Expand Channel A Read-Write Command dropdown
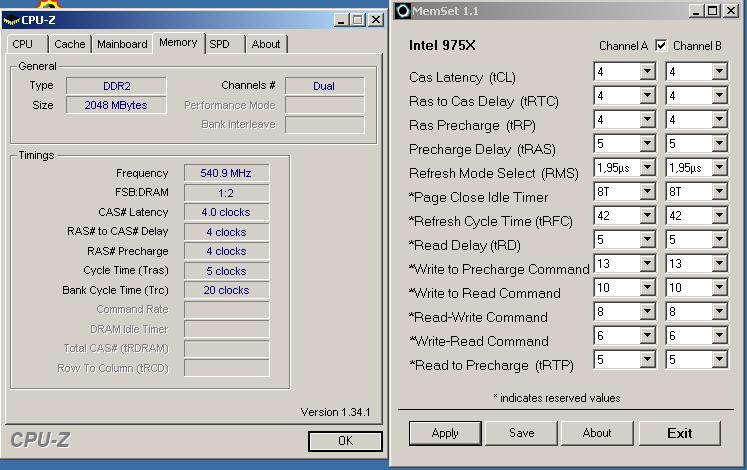Viewport: 747px width, 470px height. pyautogui.click(x=647, y=311)
